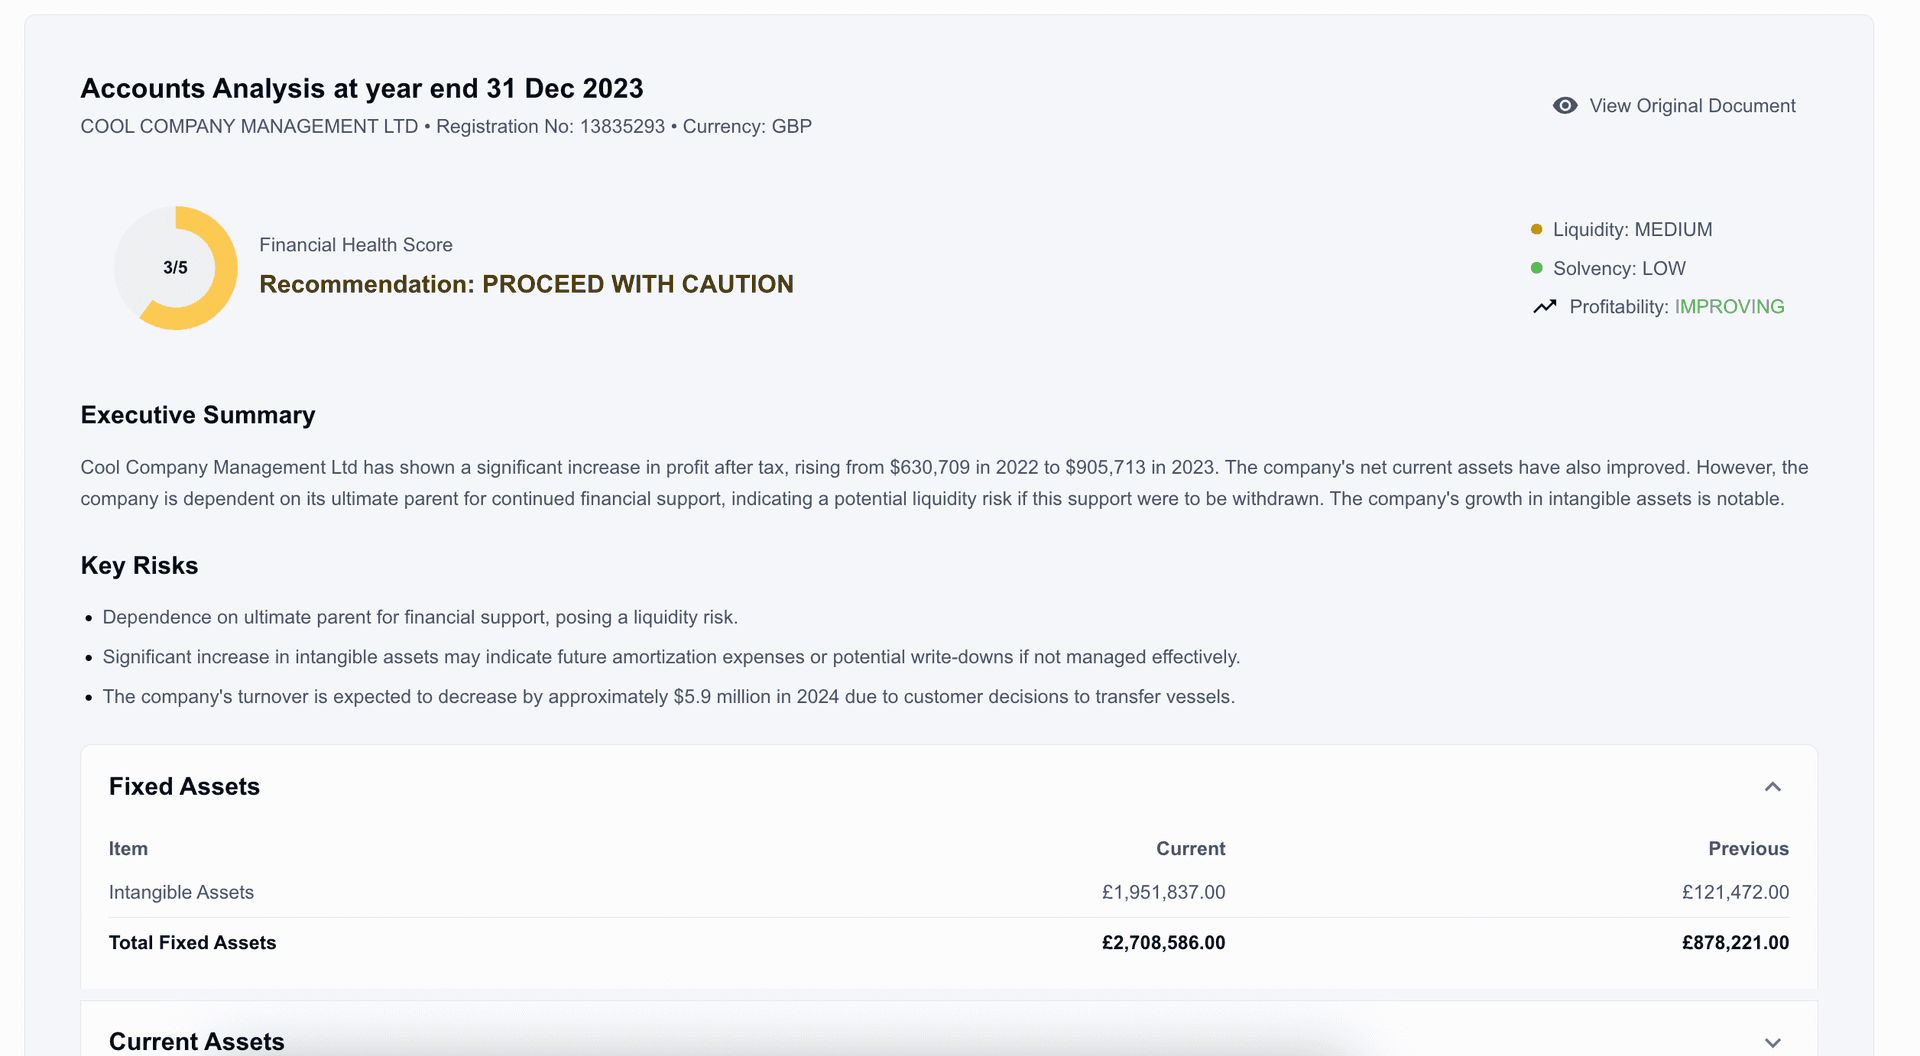Click the Recommendation: PROCEED WITH CAUTION heading
1920x1056 pixels.
click(x=526, y=284)
